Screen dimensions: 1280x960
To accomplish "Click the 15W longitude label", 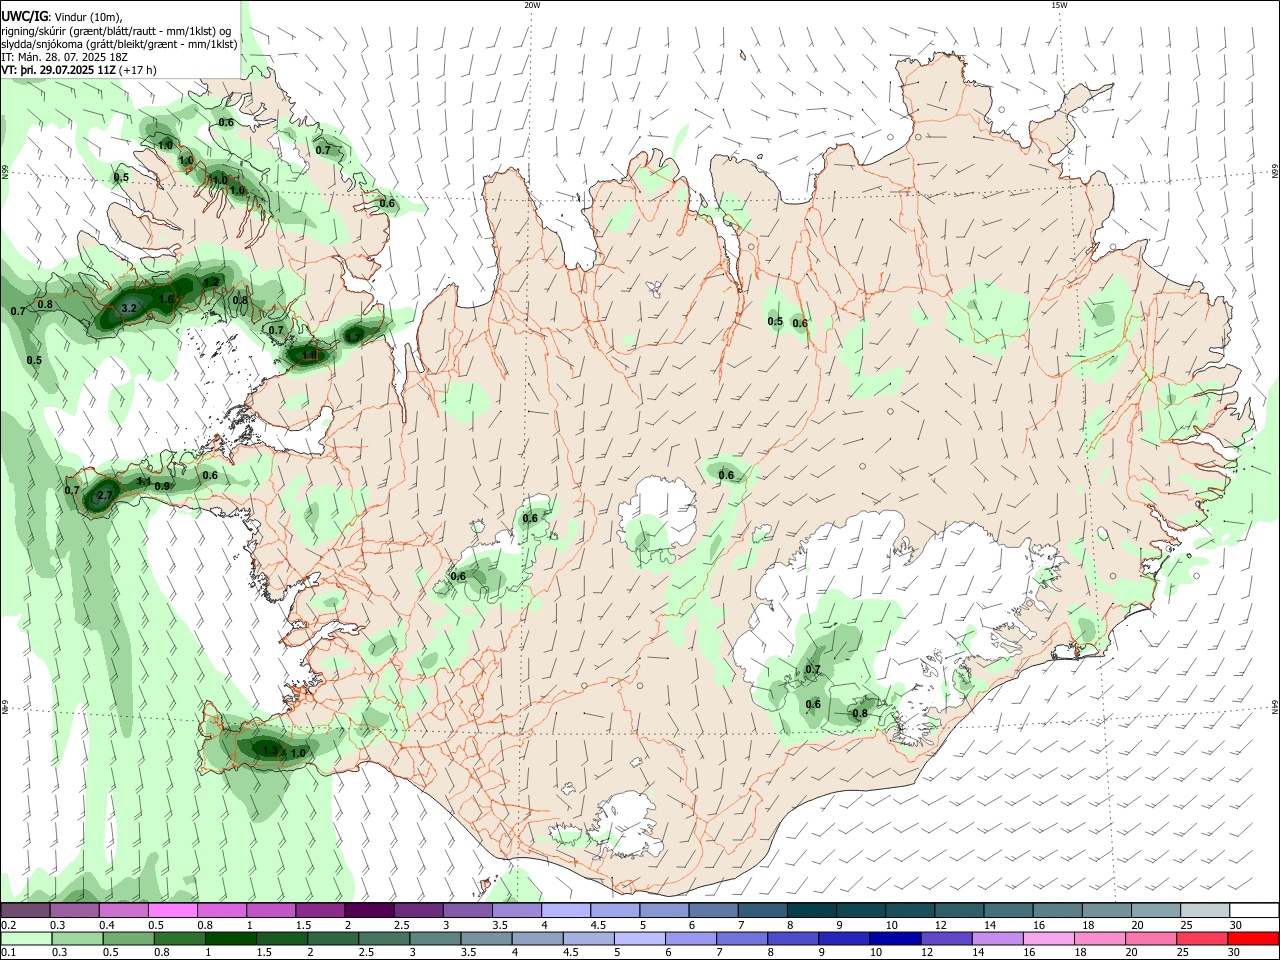I will pyautogui.click(x=1059, y=5).
